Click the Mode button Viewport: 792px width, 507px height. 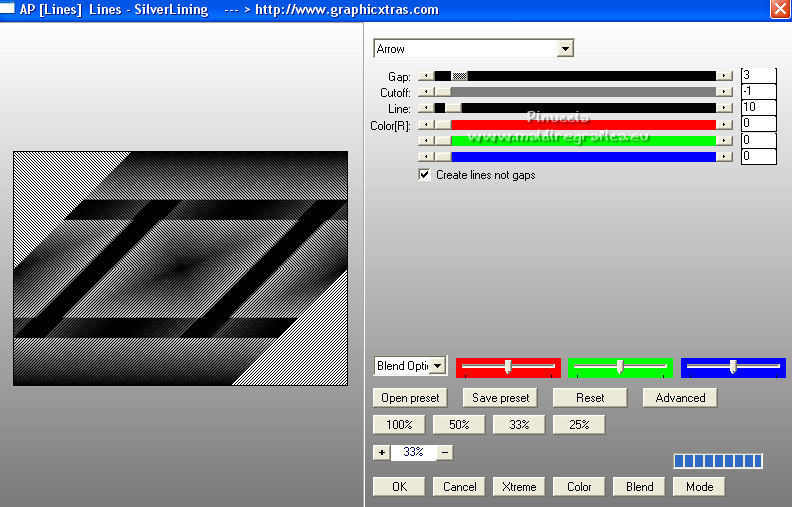[699, 487]
